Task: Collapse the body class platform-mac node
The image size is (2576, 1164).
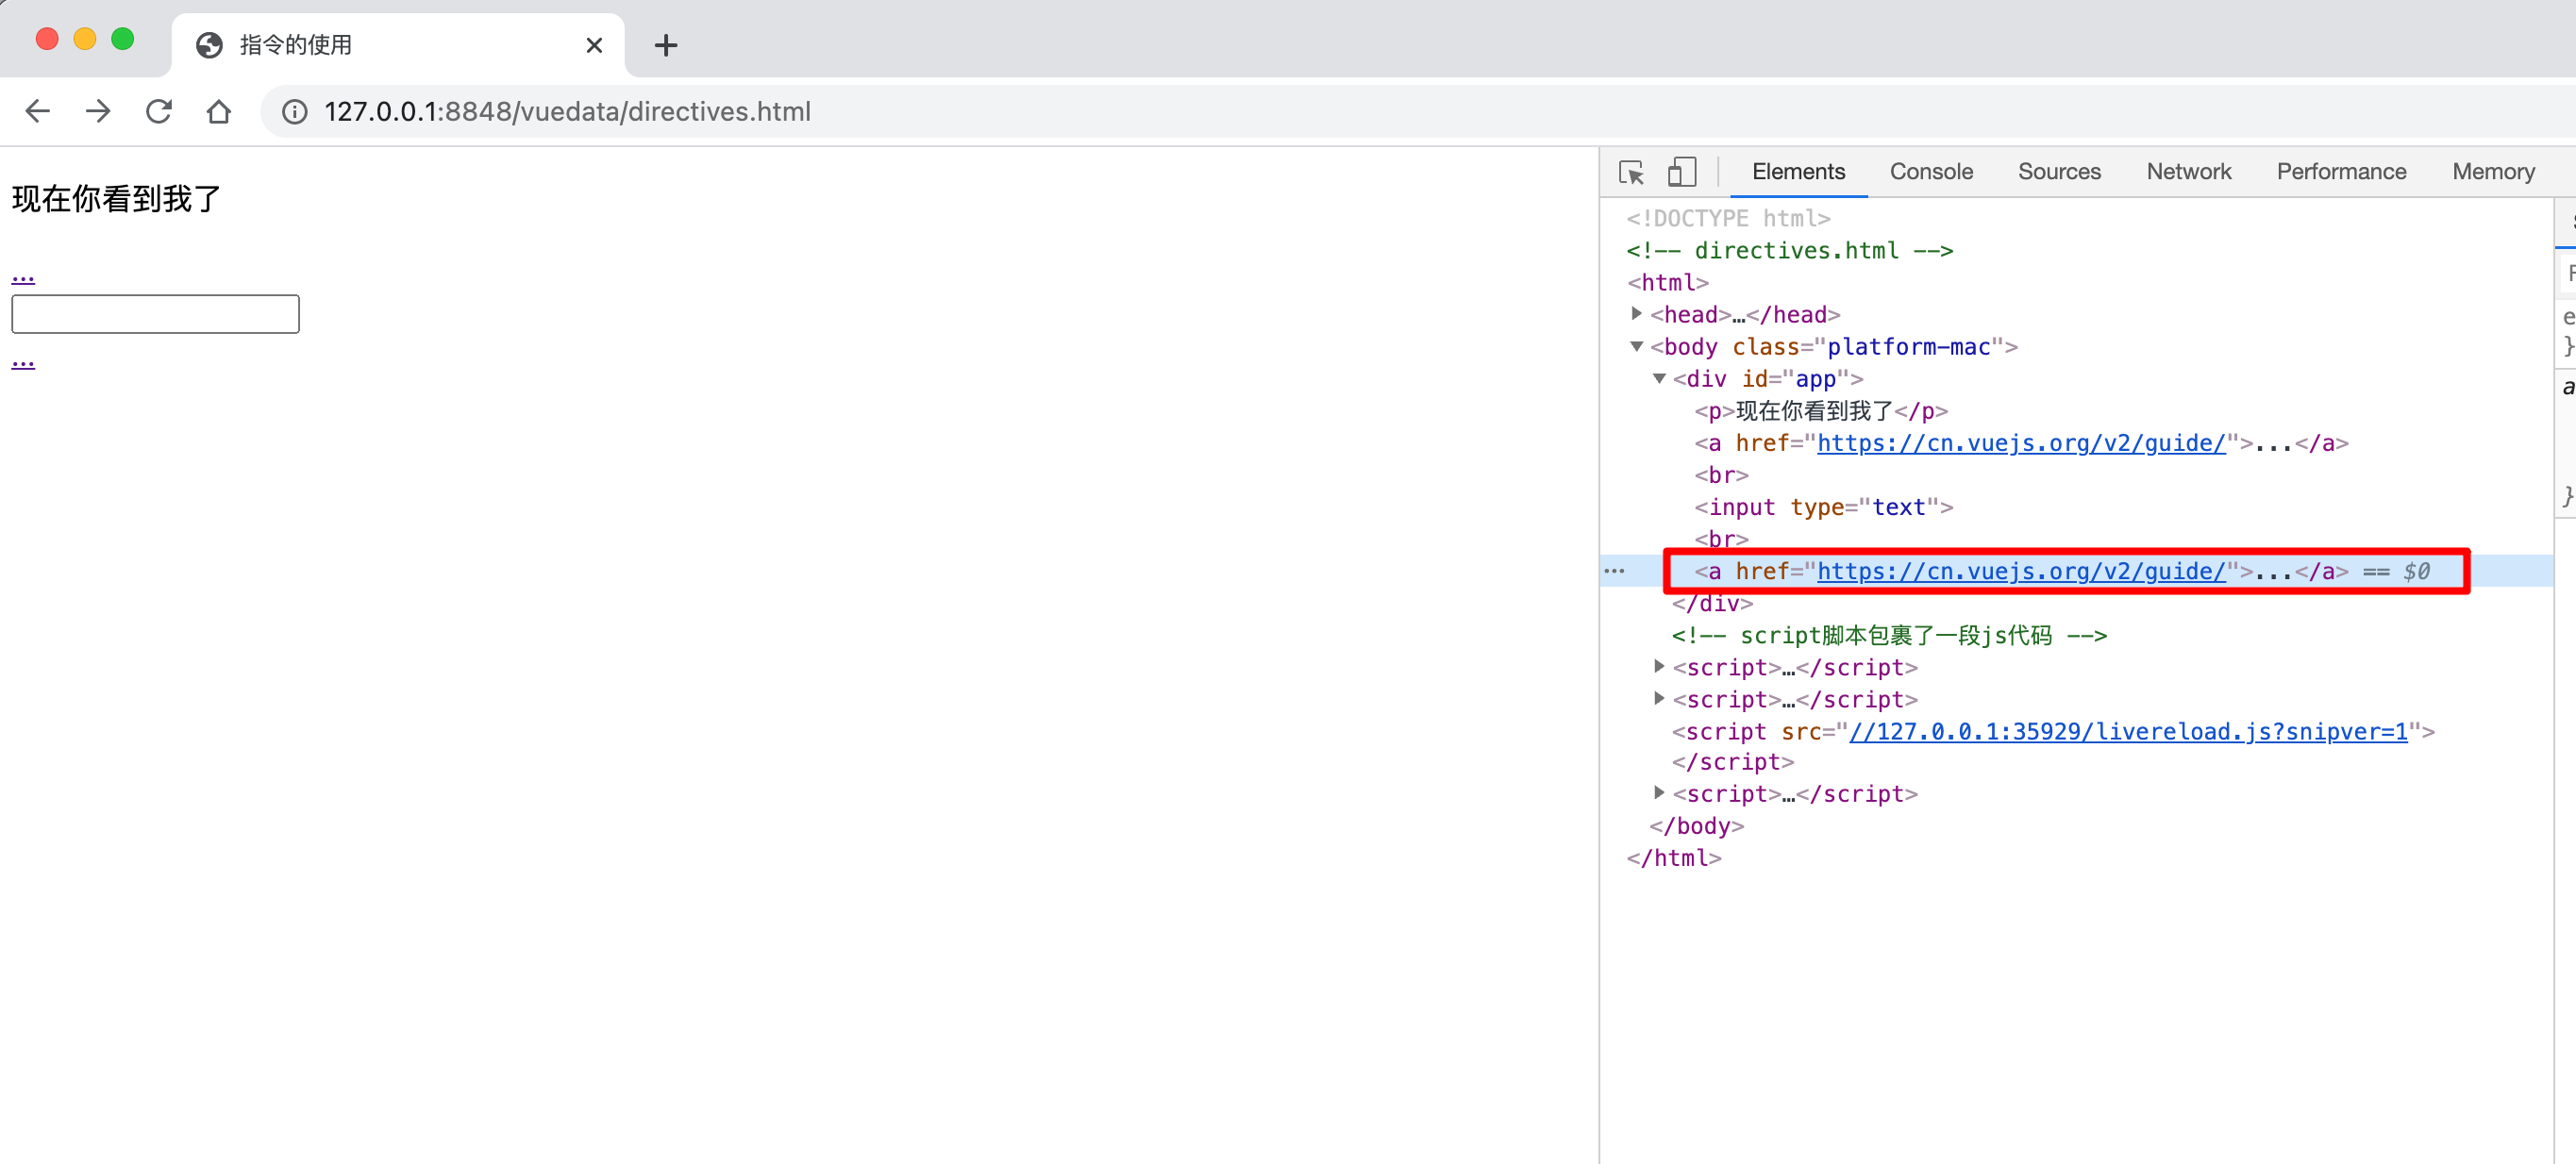Action: [1636, 347]
